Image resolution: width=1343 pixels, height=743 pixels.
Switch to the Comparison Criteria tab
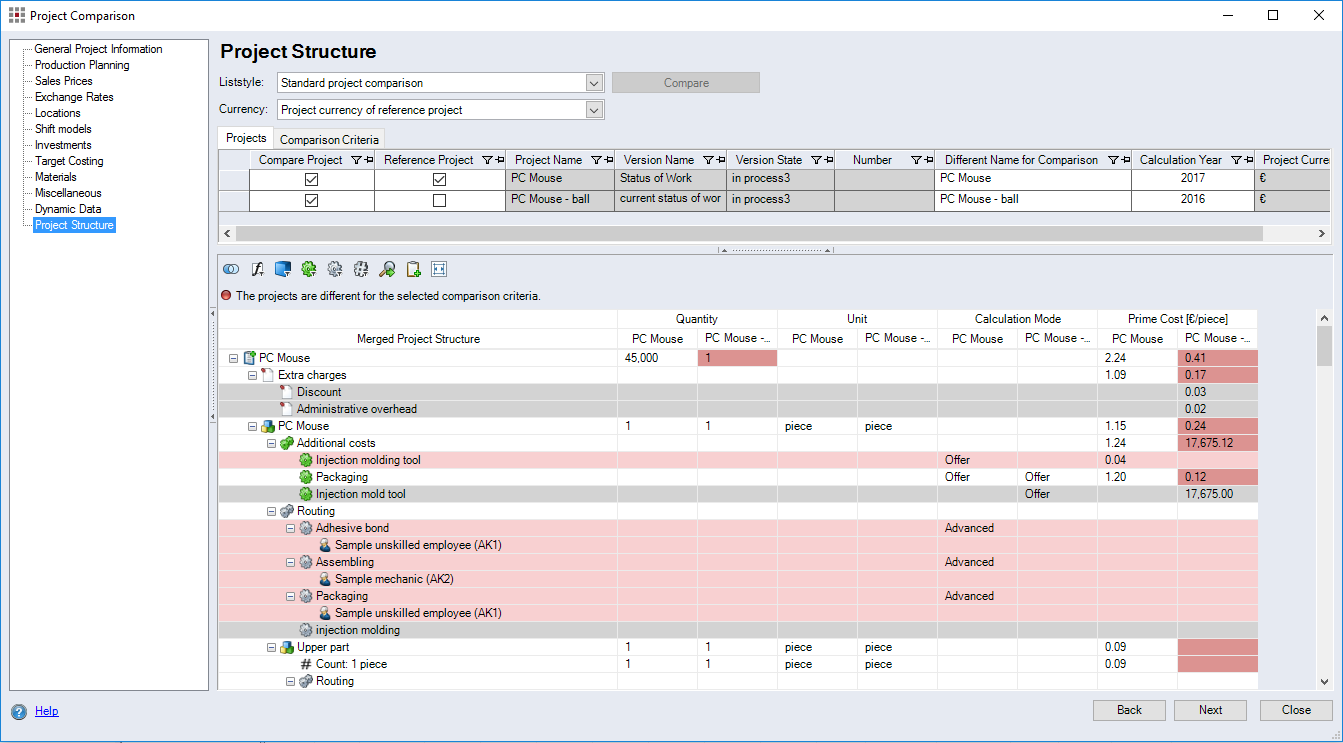329,140
